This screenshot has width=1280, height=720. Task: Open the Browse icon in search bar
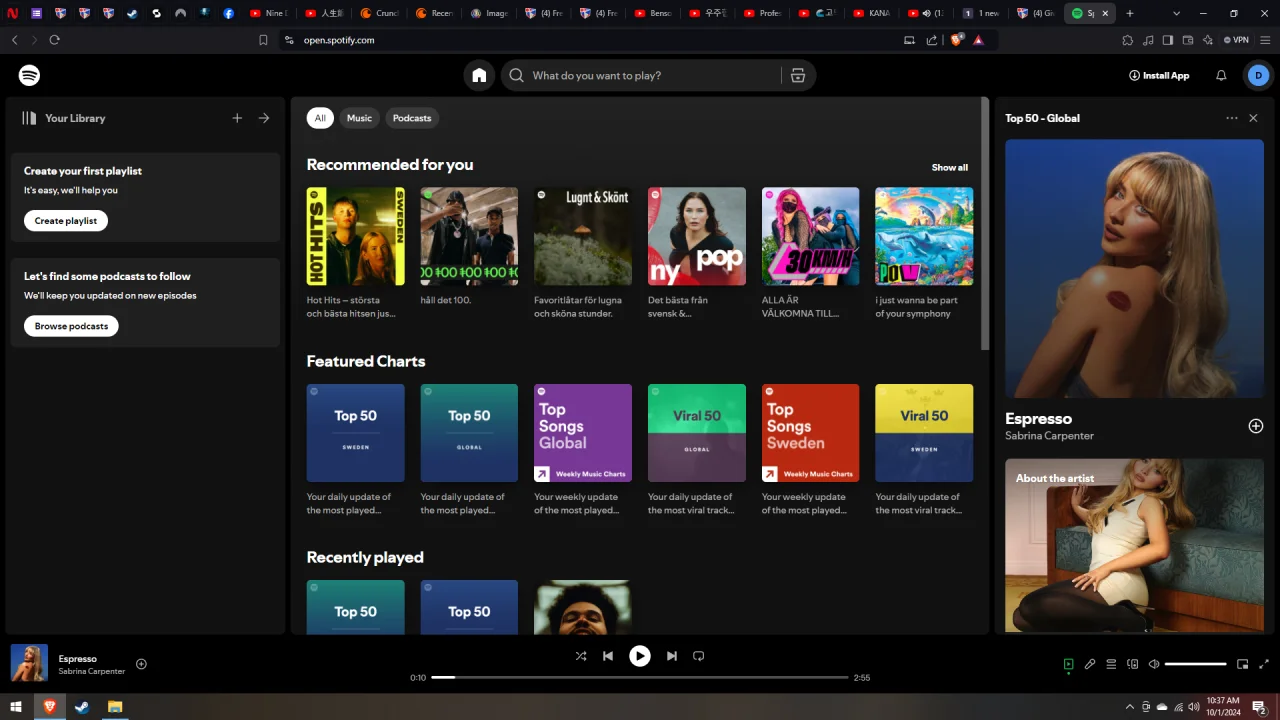(798, 75)
